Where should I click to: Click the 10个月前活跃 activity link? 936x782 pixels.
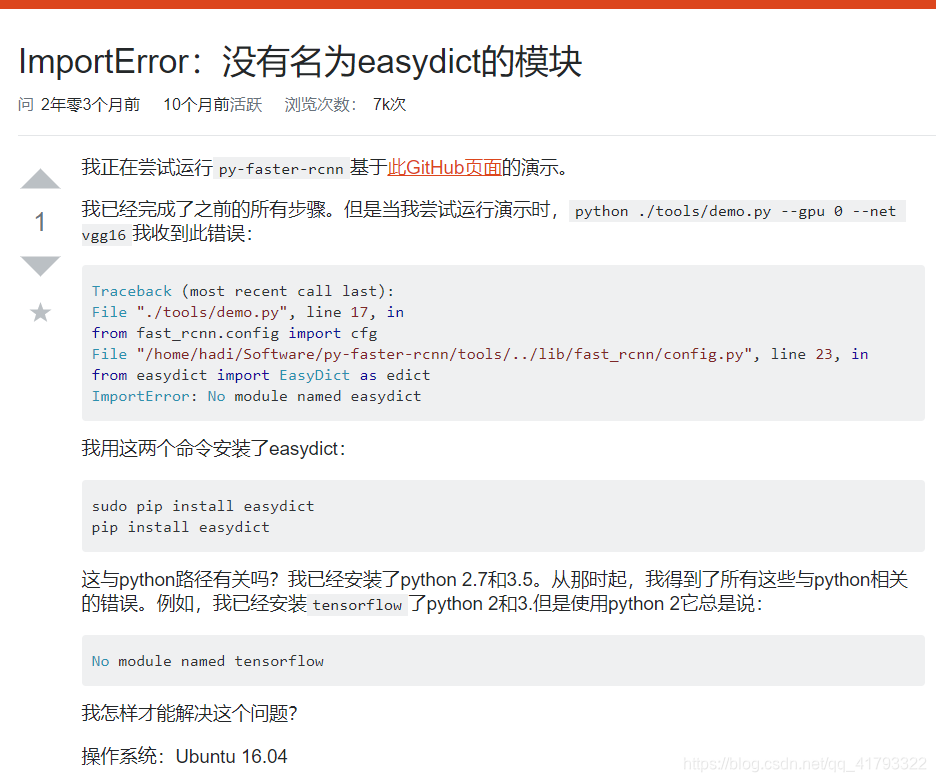(x=211, y=104)
